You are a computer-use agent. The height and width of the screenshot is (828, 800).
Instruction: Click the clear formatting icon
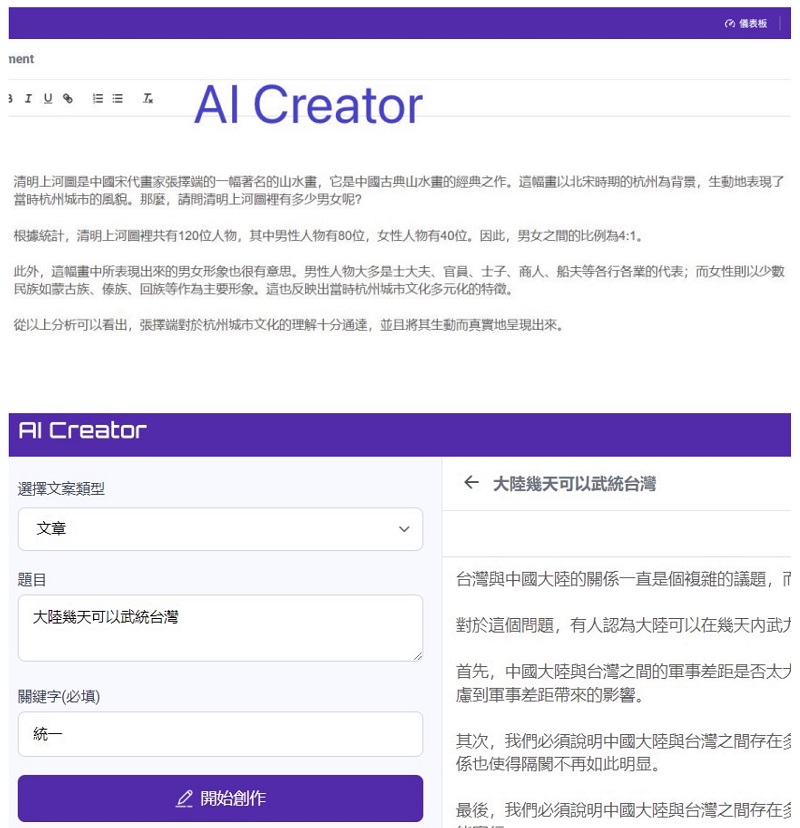point(148,98)
